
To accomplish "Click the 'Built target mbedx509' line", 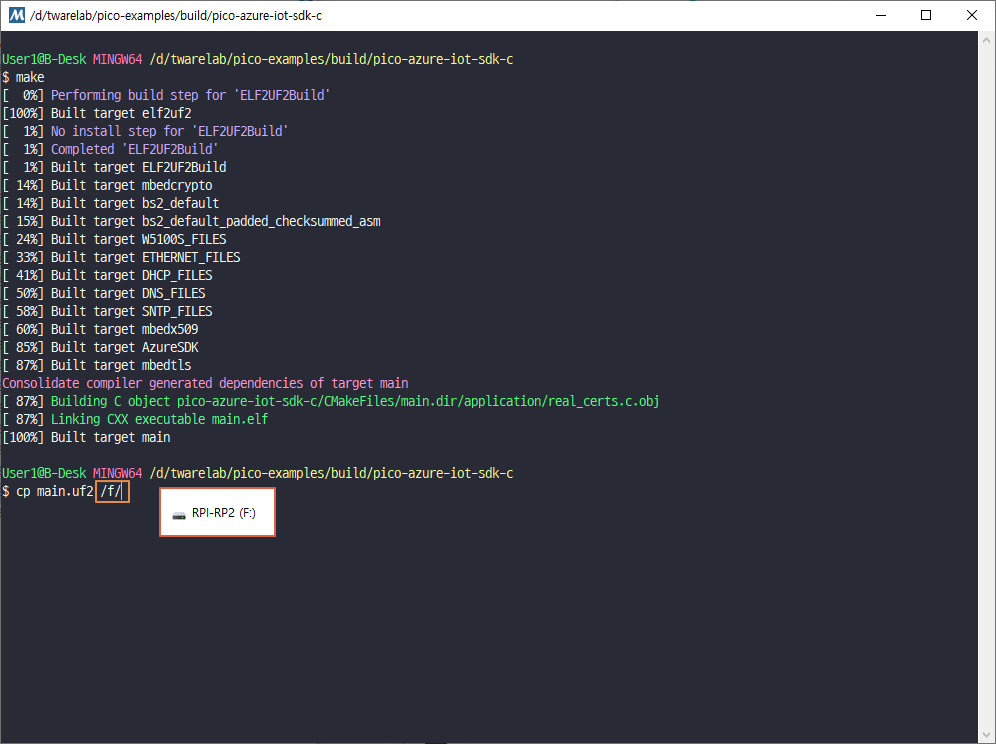I will click(100, 329).
